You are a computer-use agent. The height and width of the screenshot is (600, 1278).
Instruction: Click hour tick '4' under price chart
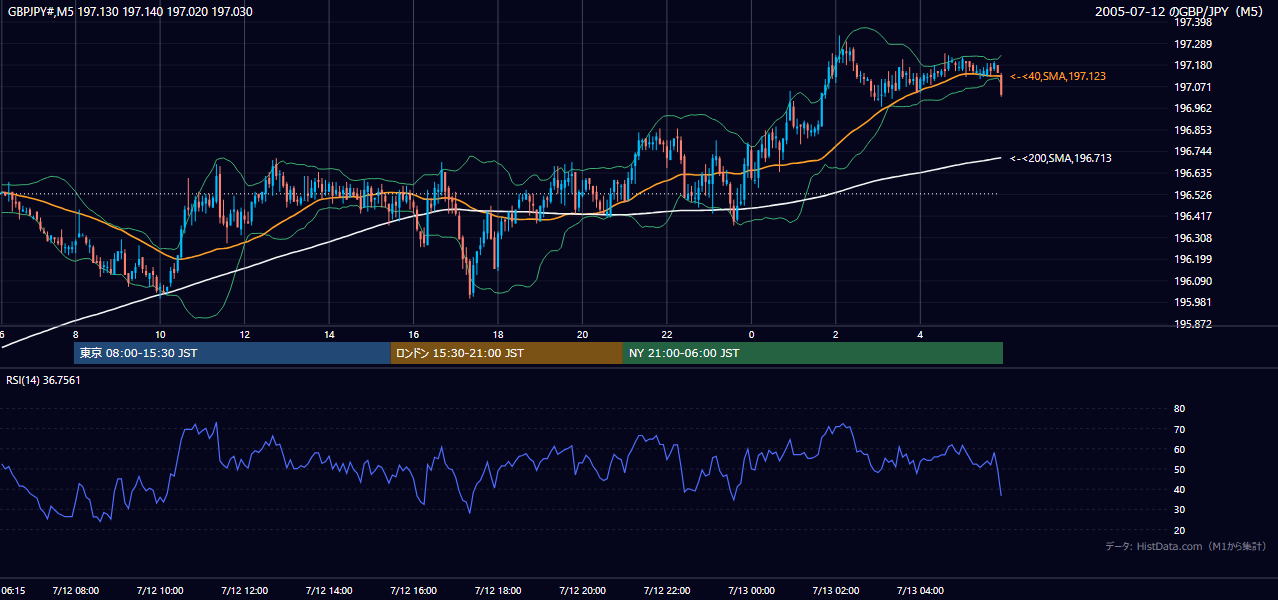coord(920,334)
